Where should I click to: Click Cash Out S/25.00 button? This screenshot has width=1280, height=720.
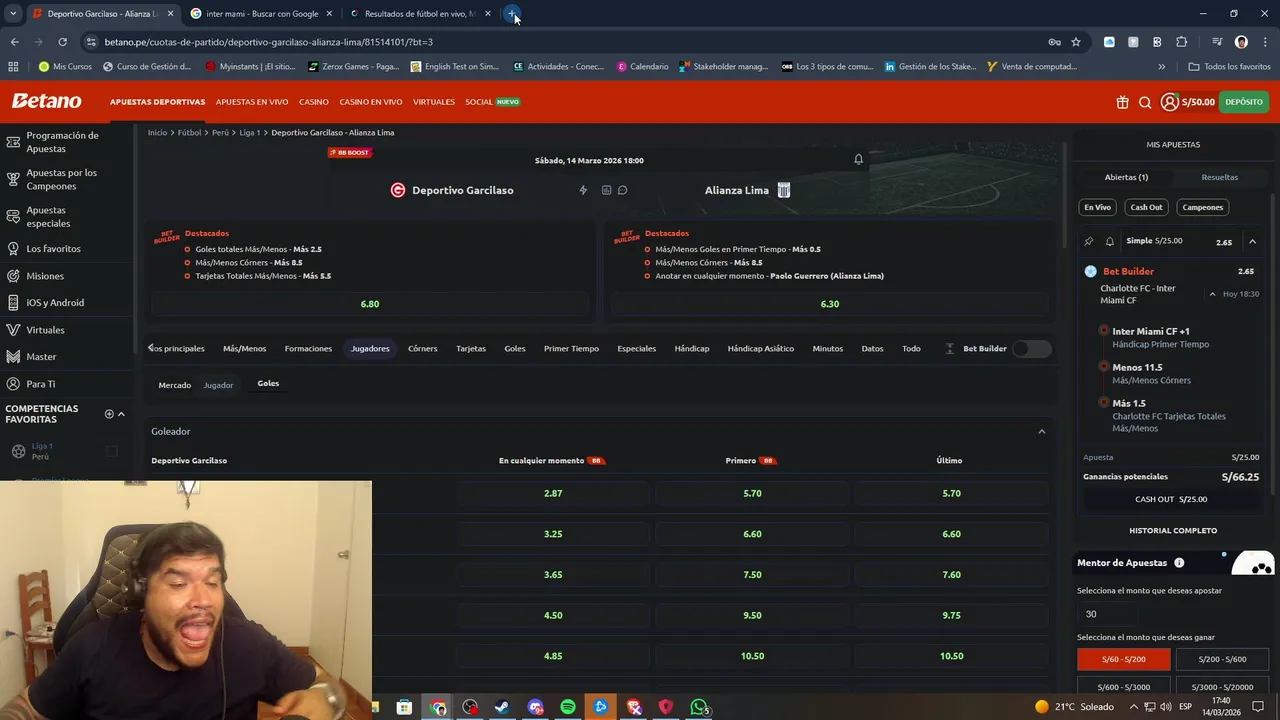(1171, 499)
